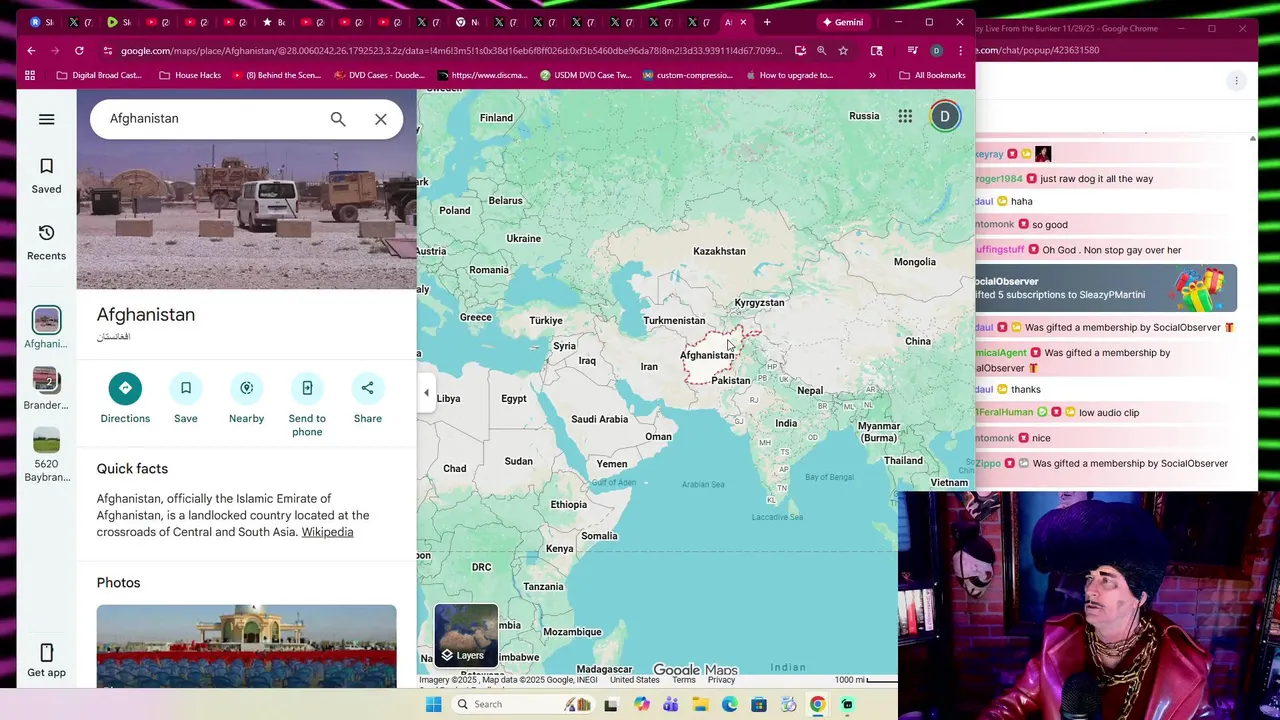Click the Afghanistan label on the map

coord(707,355)
